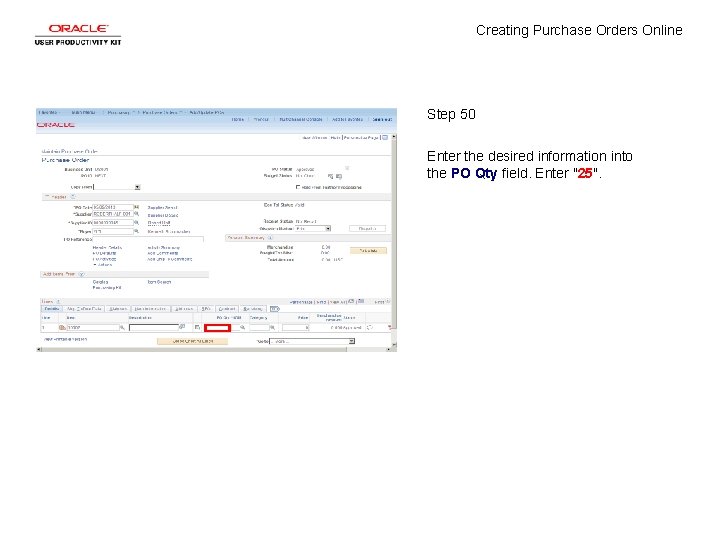Click the Calculate button
720x540 pixels.
(368, 251)
